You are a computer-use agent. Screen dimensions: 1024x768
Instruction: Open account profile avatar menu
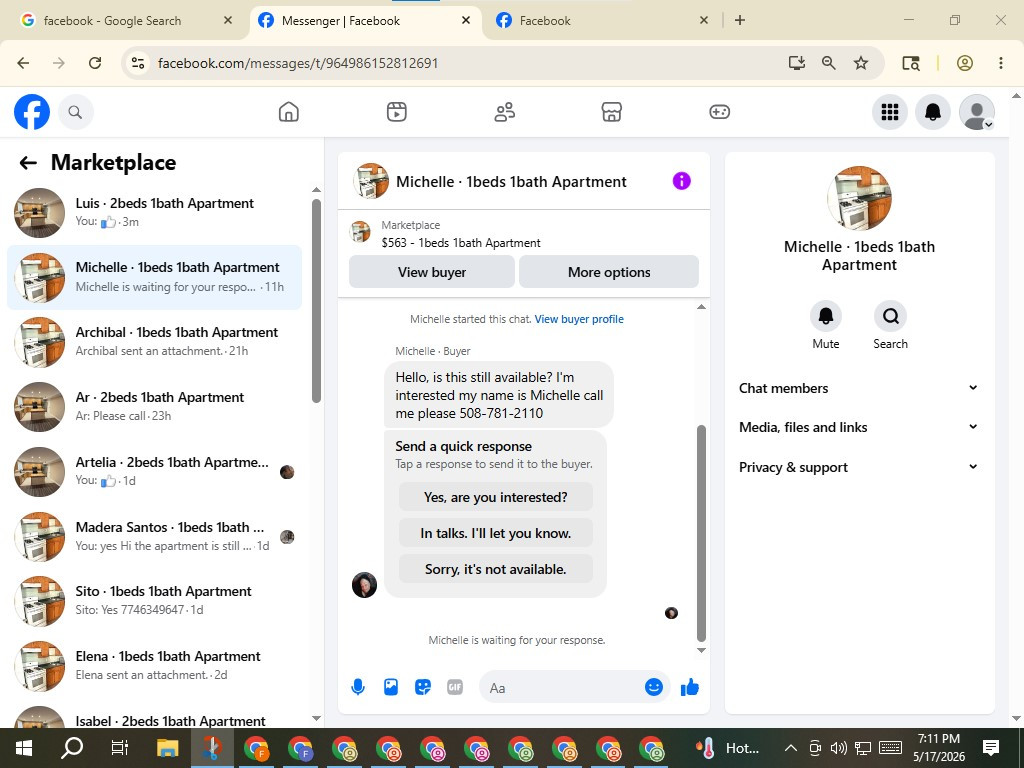tap(976, 112)
